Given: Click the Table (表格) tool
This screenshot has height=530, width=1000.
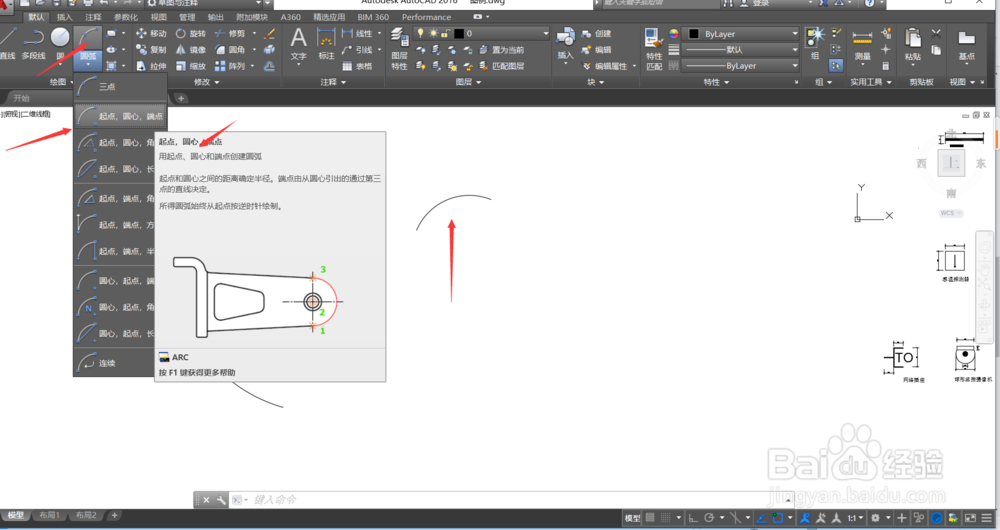Looking at the screenshot, I should tap(357, 66).
